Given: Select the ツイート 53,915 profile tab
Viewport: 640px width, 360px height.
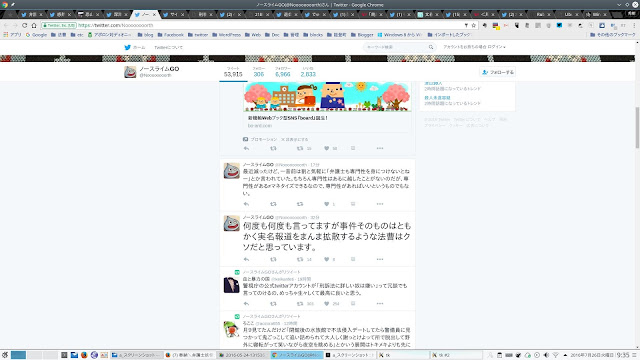Looking at the screenshot, I should (233, 72).
